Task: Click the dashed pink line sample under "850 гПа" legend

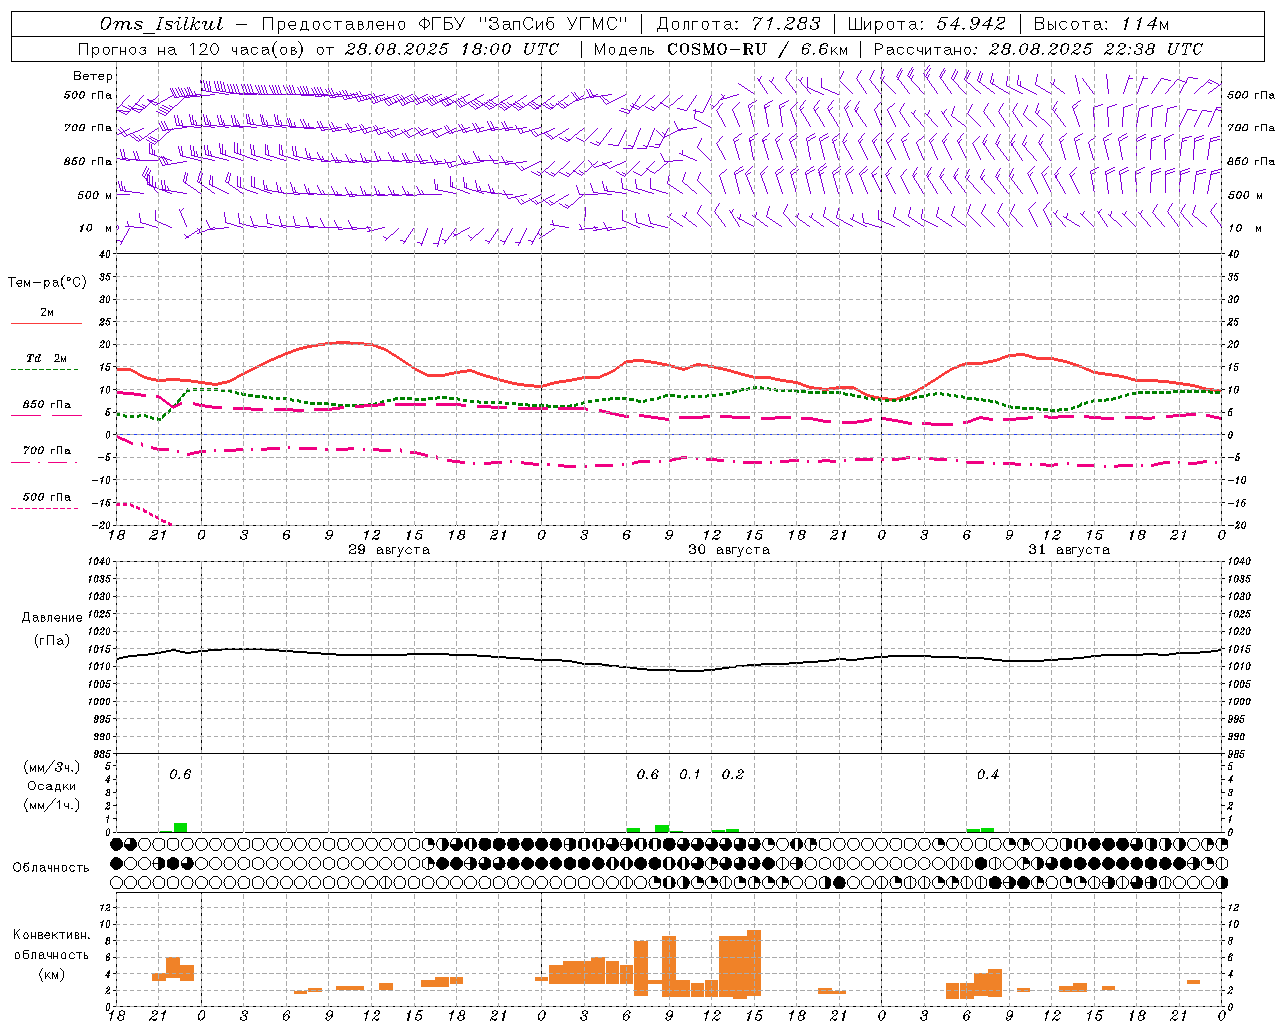Action: 46,417
